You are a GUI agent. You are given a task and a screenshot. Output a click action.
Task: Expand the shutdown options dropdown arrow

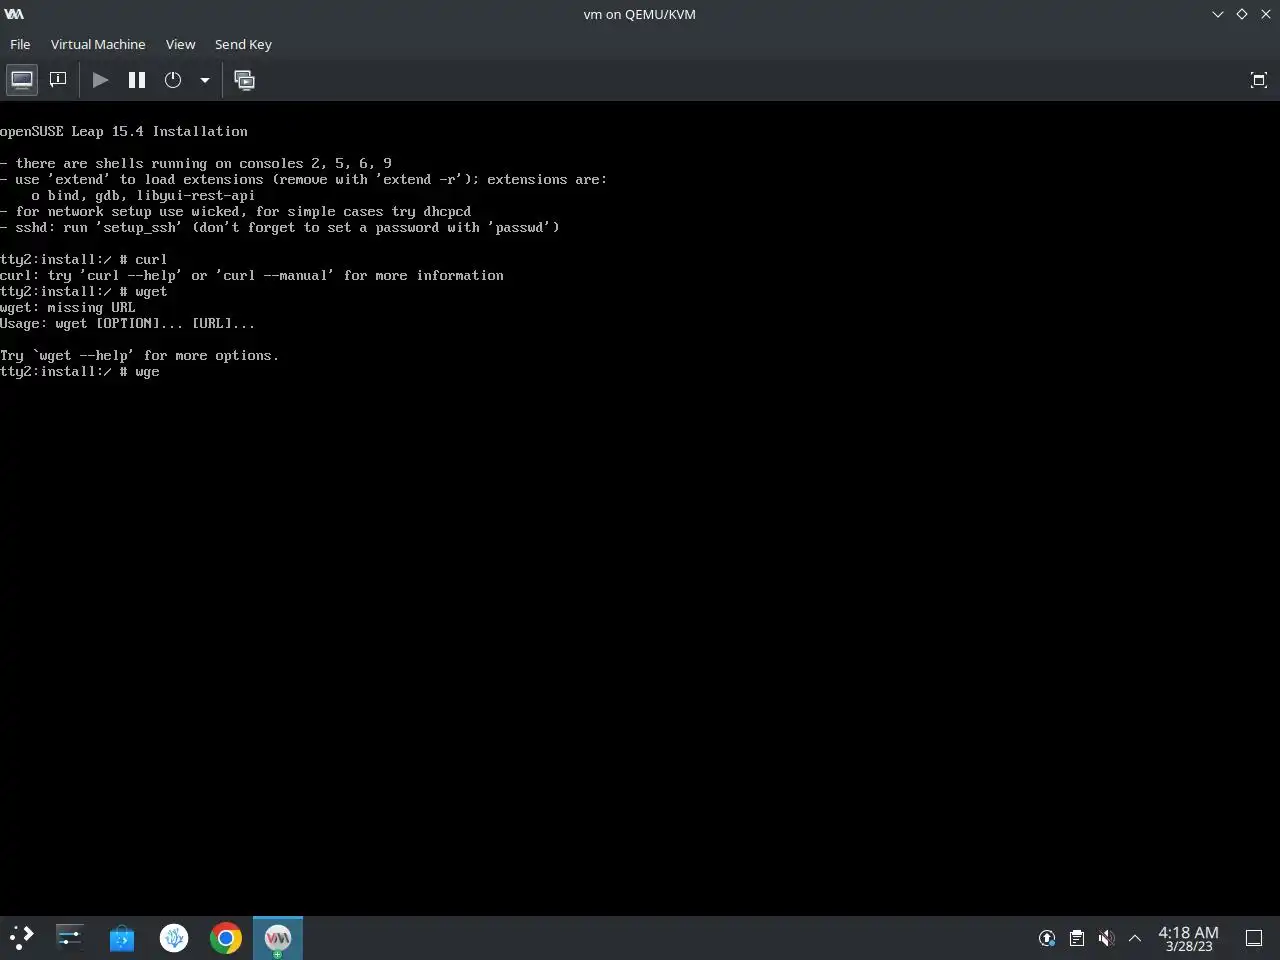coord(204,80)
